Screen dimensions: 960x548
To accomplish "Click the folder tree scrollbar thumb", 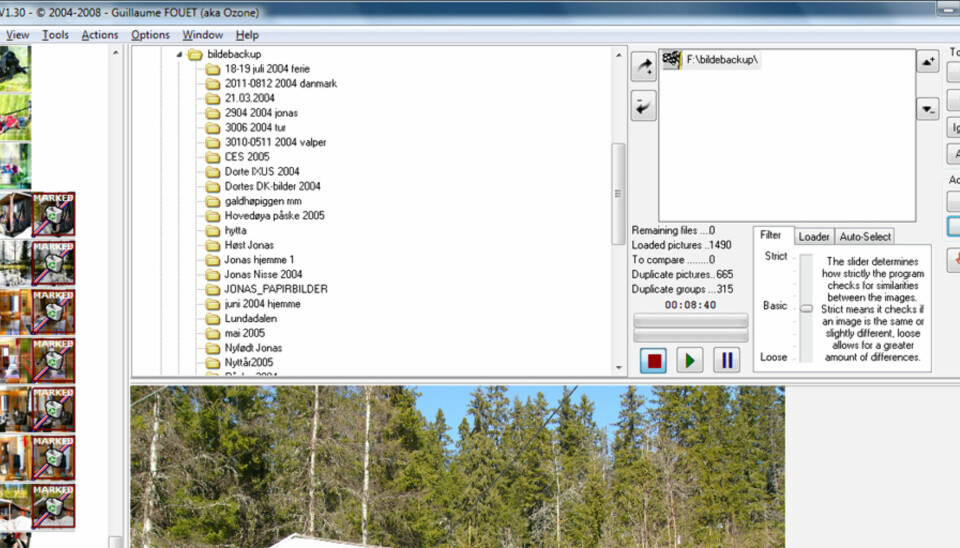I will [x=618, y=193].
